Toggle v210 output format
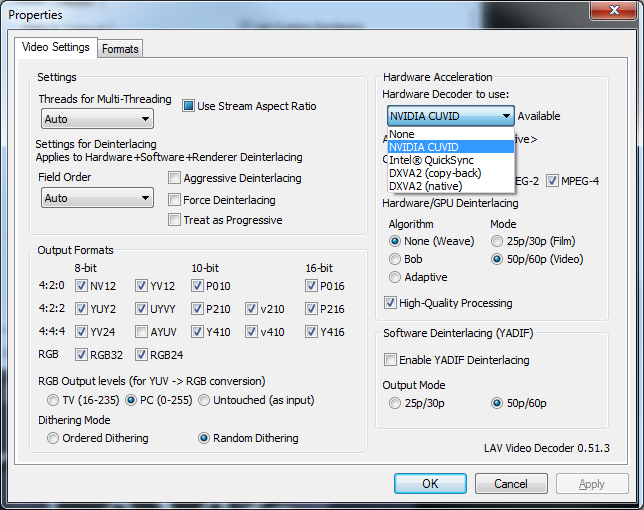Viewport: 644px width, 510px height. click(251, 309)
